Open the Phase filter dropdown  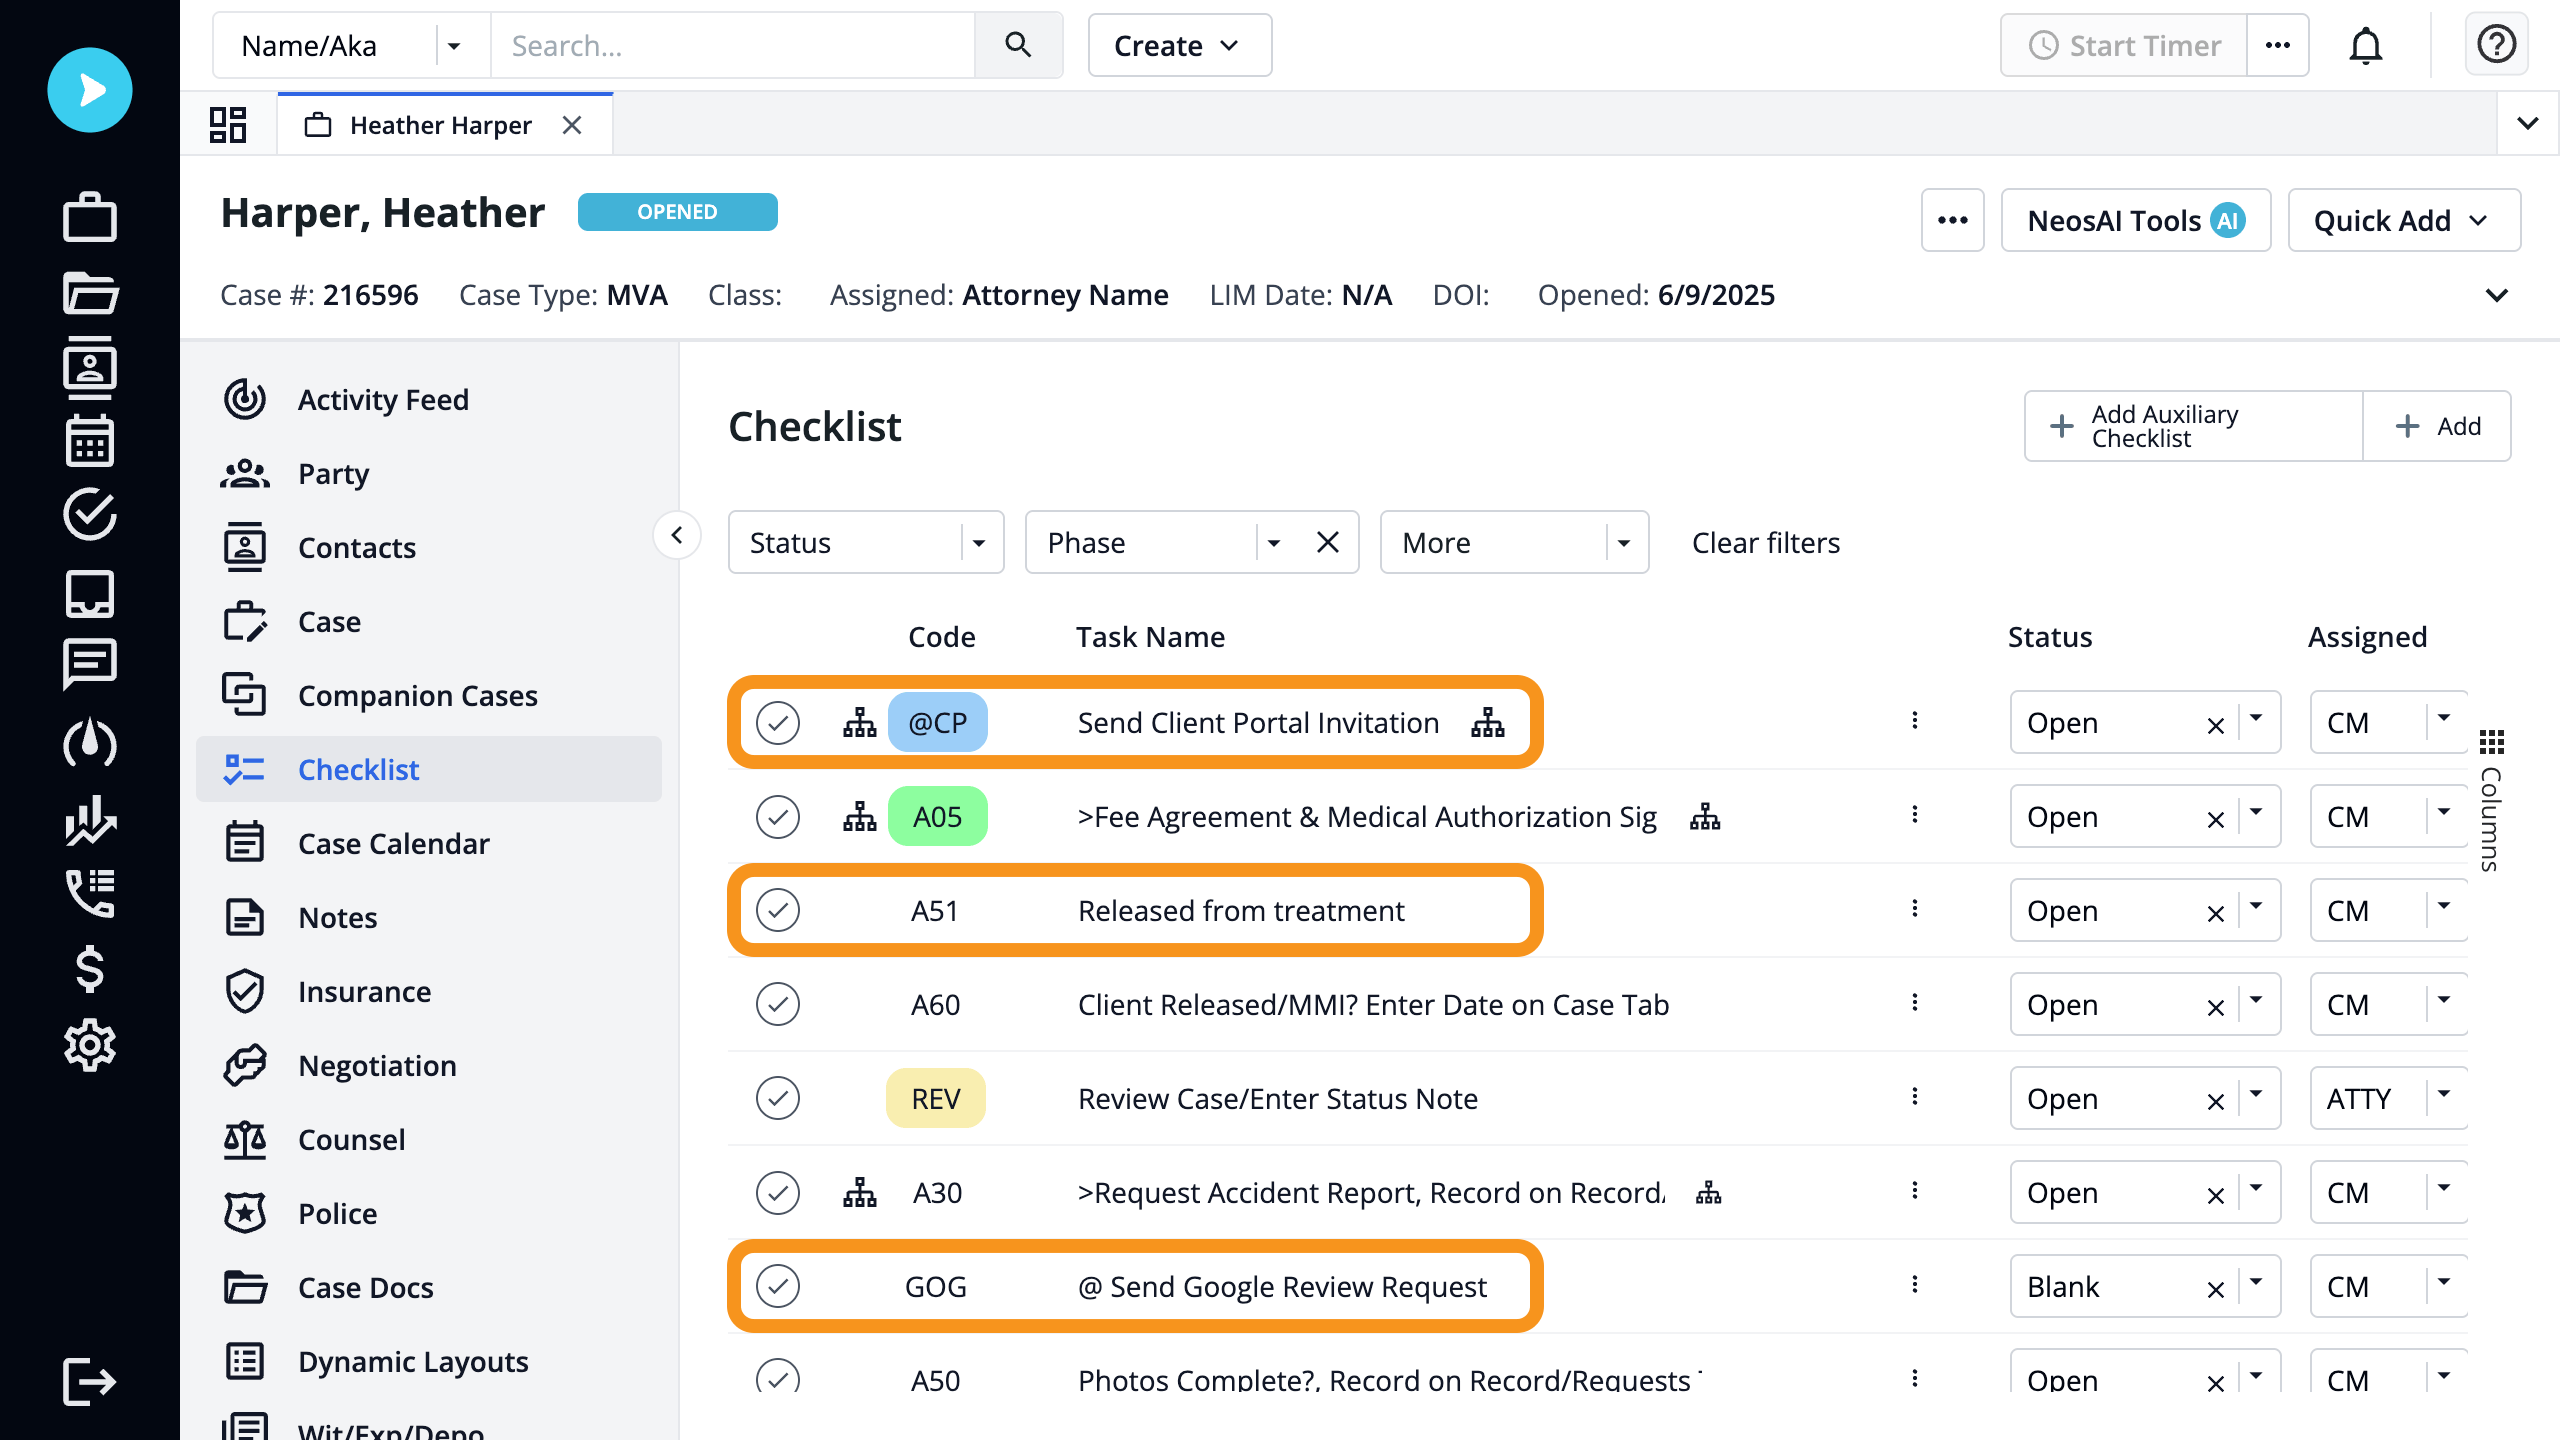pyautogui.click(x=1272, y=542)
